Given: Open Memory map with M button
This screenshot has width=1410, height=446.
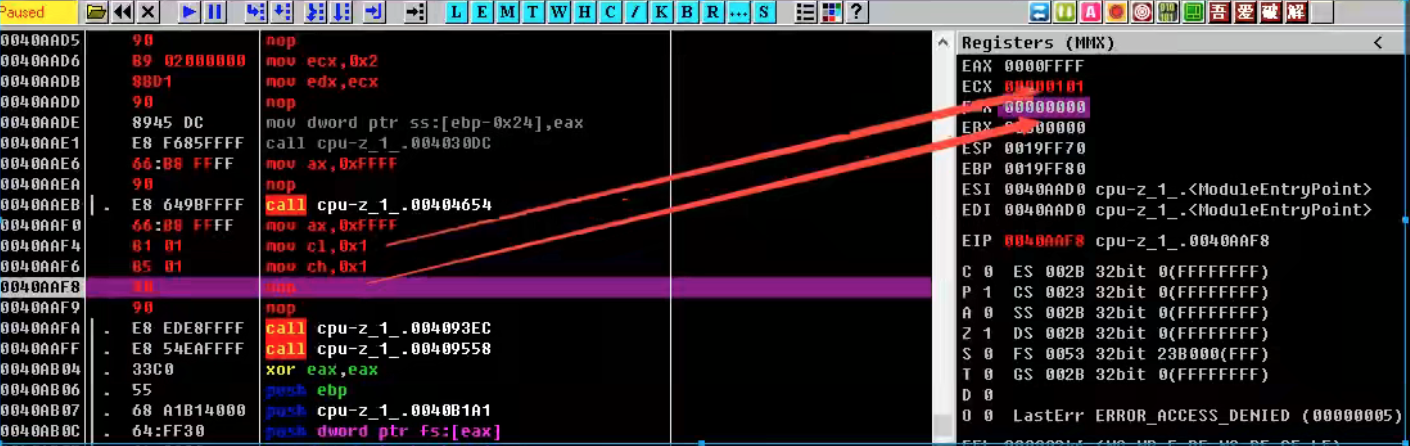Looking at the screenshot, I should [x=508, y=13].
